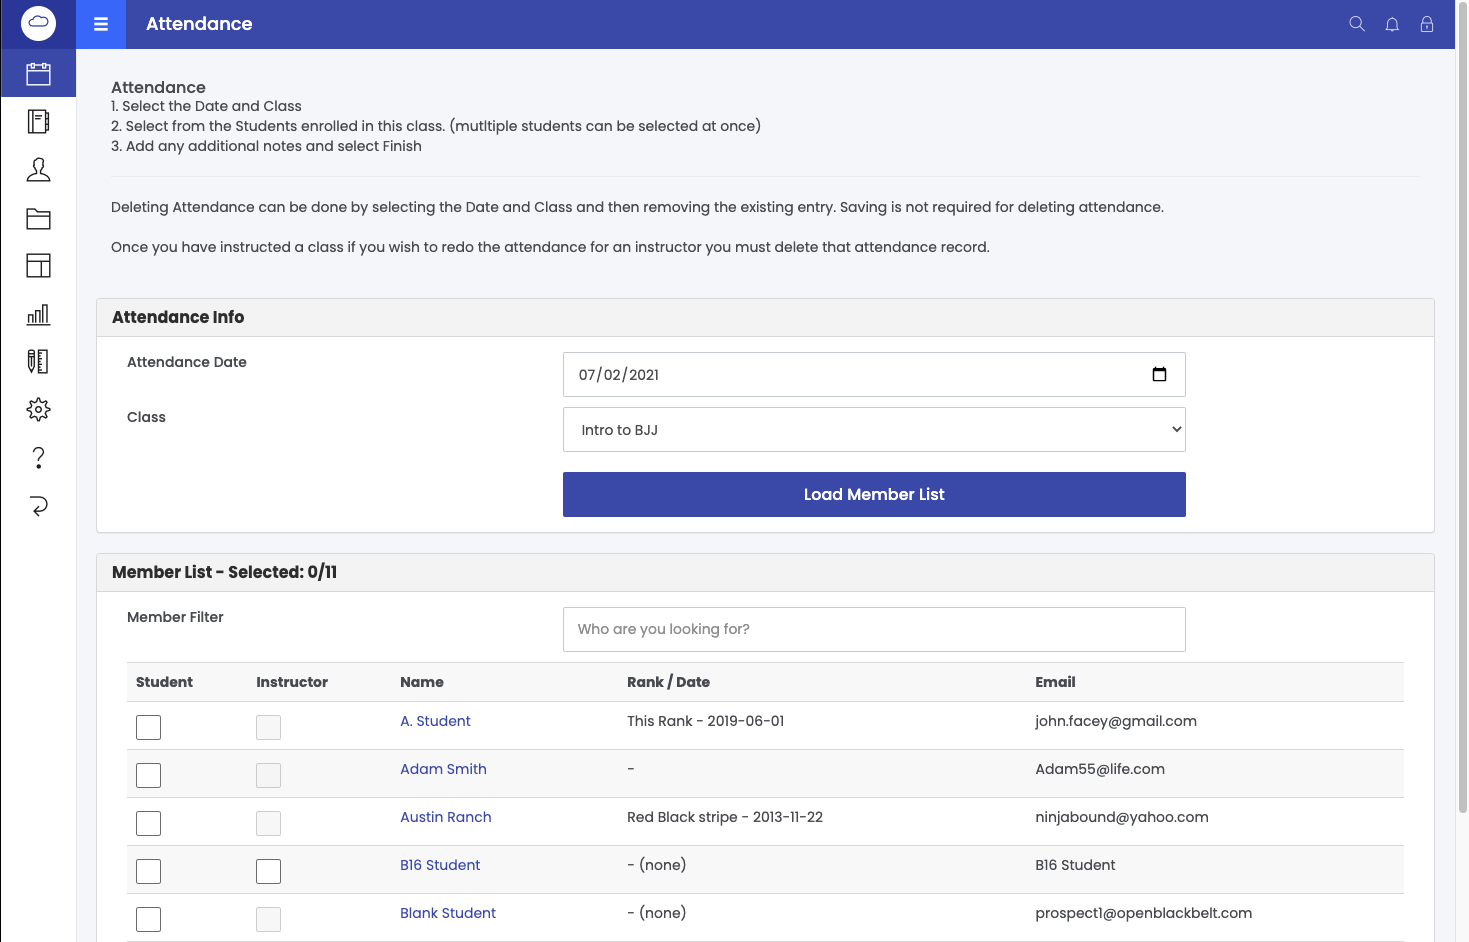Open the help question mark icon
Screen dimensions: 1469x942
pos(38,457)
